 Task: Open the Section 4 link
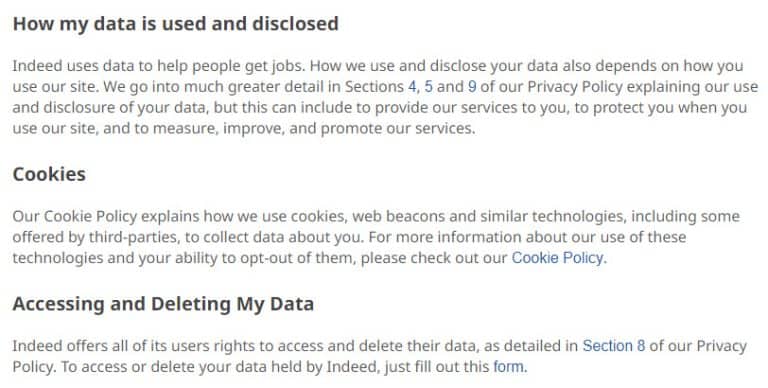412,87
